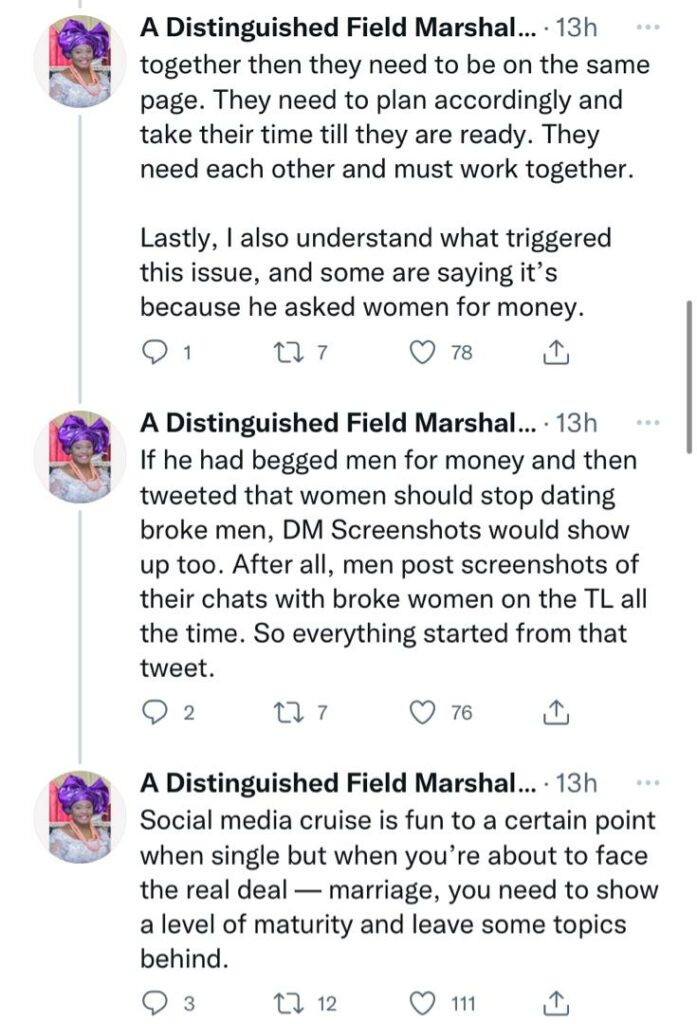Like the tweet with 76 likes
Viewport: 697px width, 1024px height.
point(426,712)
